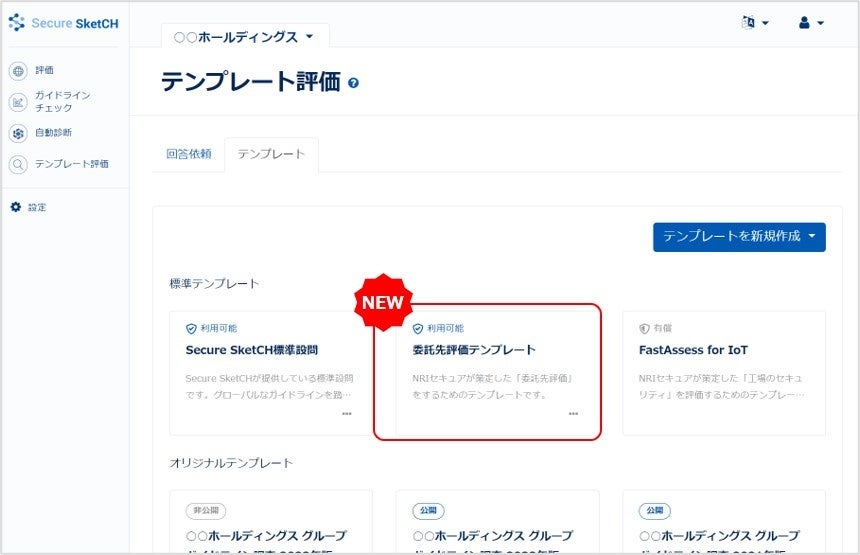Expand the user account dropdown arrow
This screenshot has height=555, width=860.
tap(821, 23)
